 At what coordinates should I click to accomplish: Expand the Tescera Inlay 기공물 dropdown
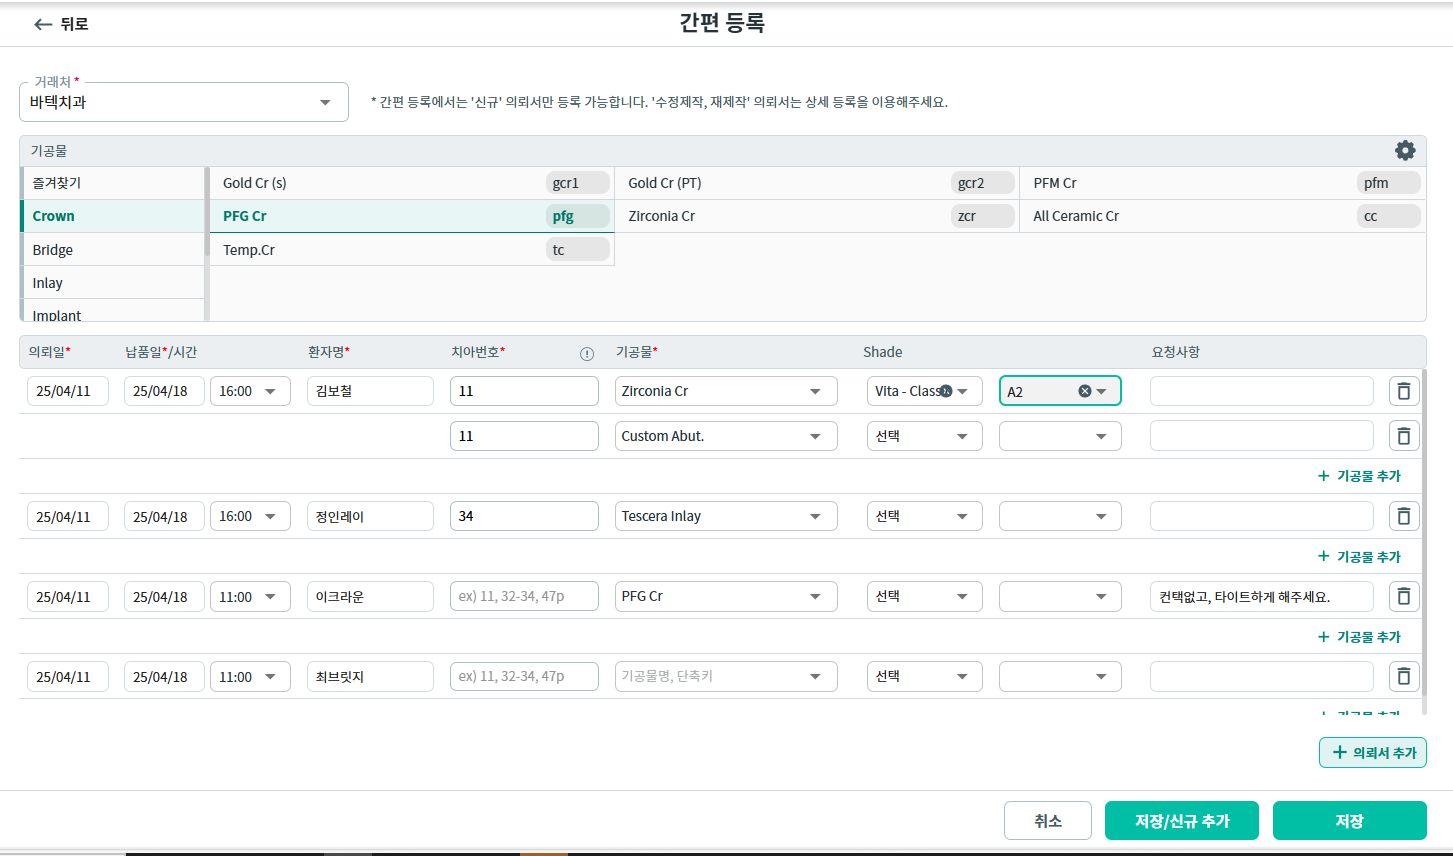coord(815,516)
